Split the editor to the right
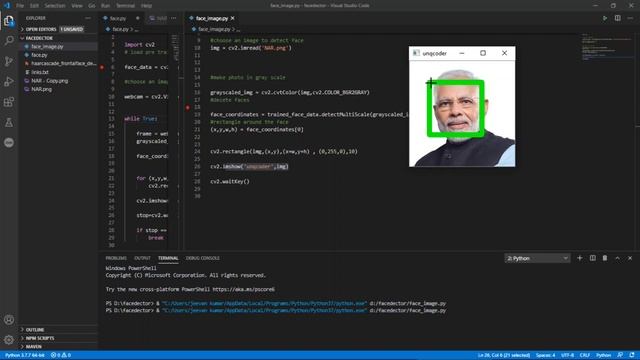Viewport: 640px width, 360px height. [x=618, y=18]
